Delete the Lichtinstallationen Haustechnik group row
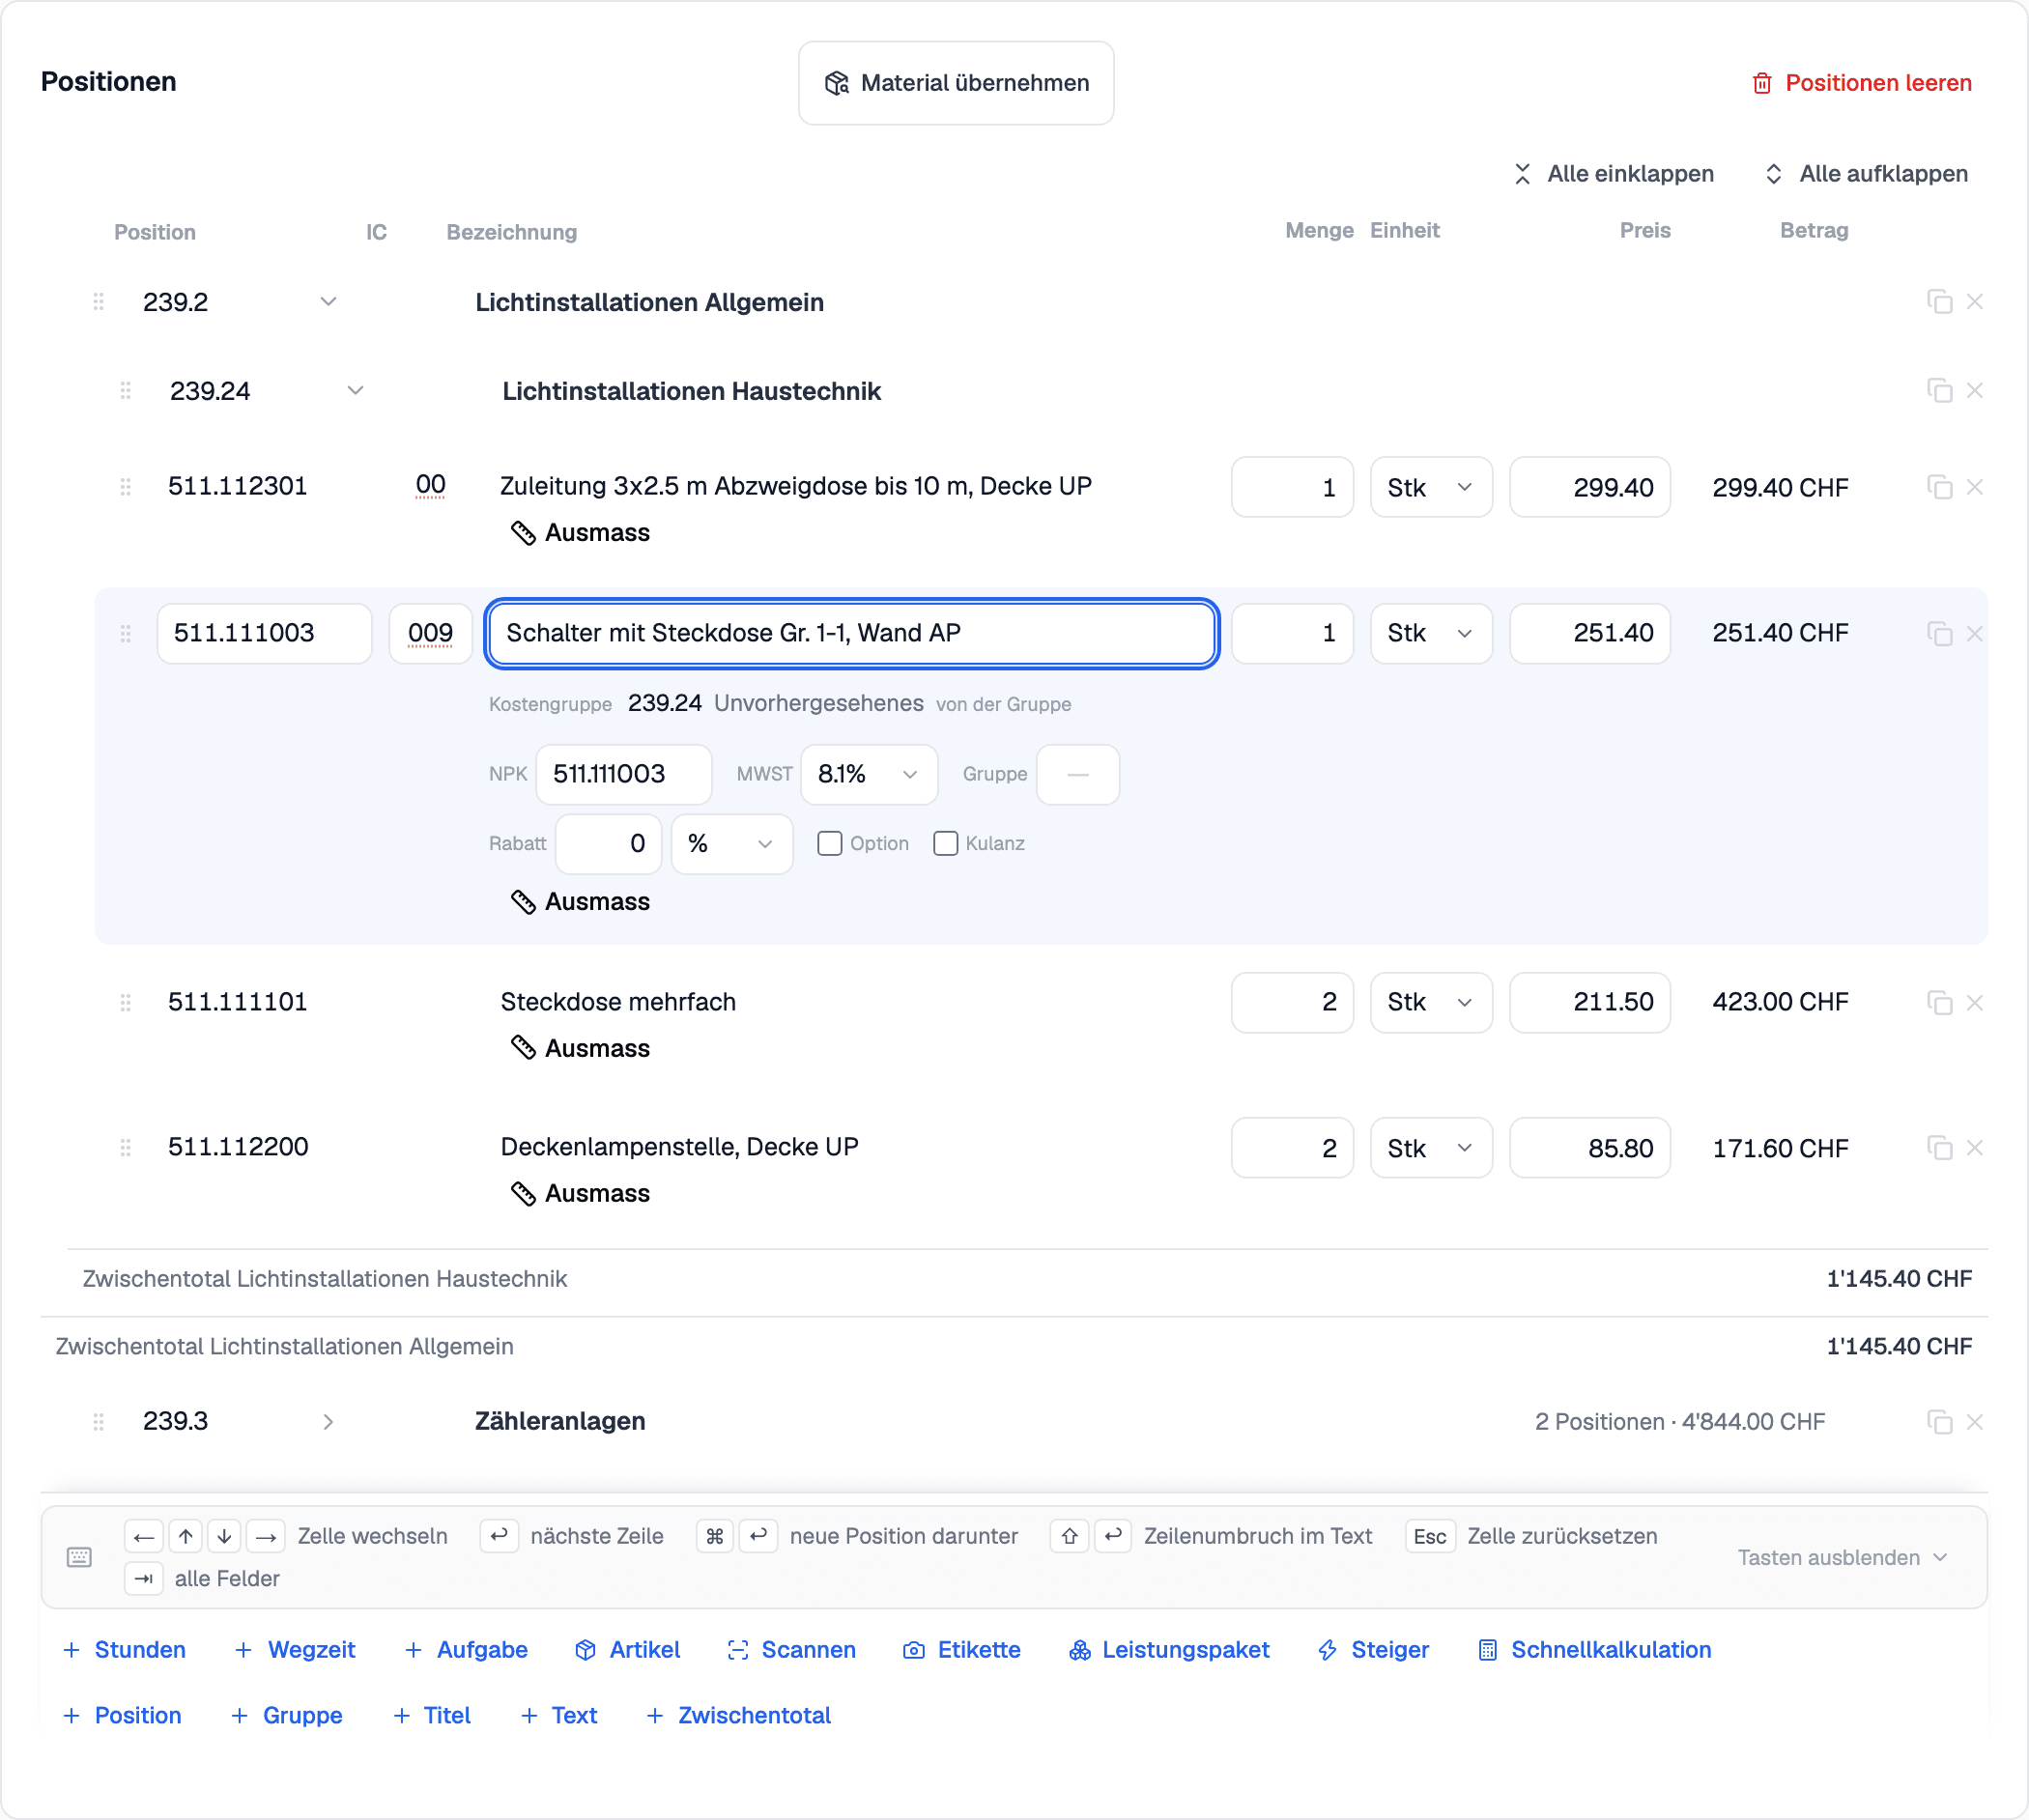 tap(1974, 391)
